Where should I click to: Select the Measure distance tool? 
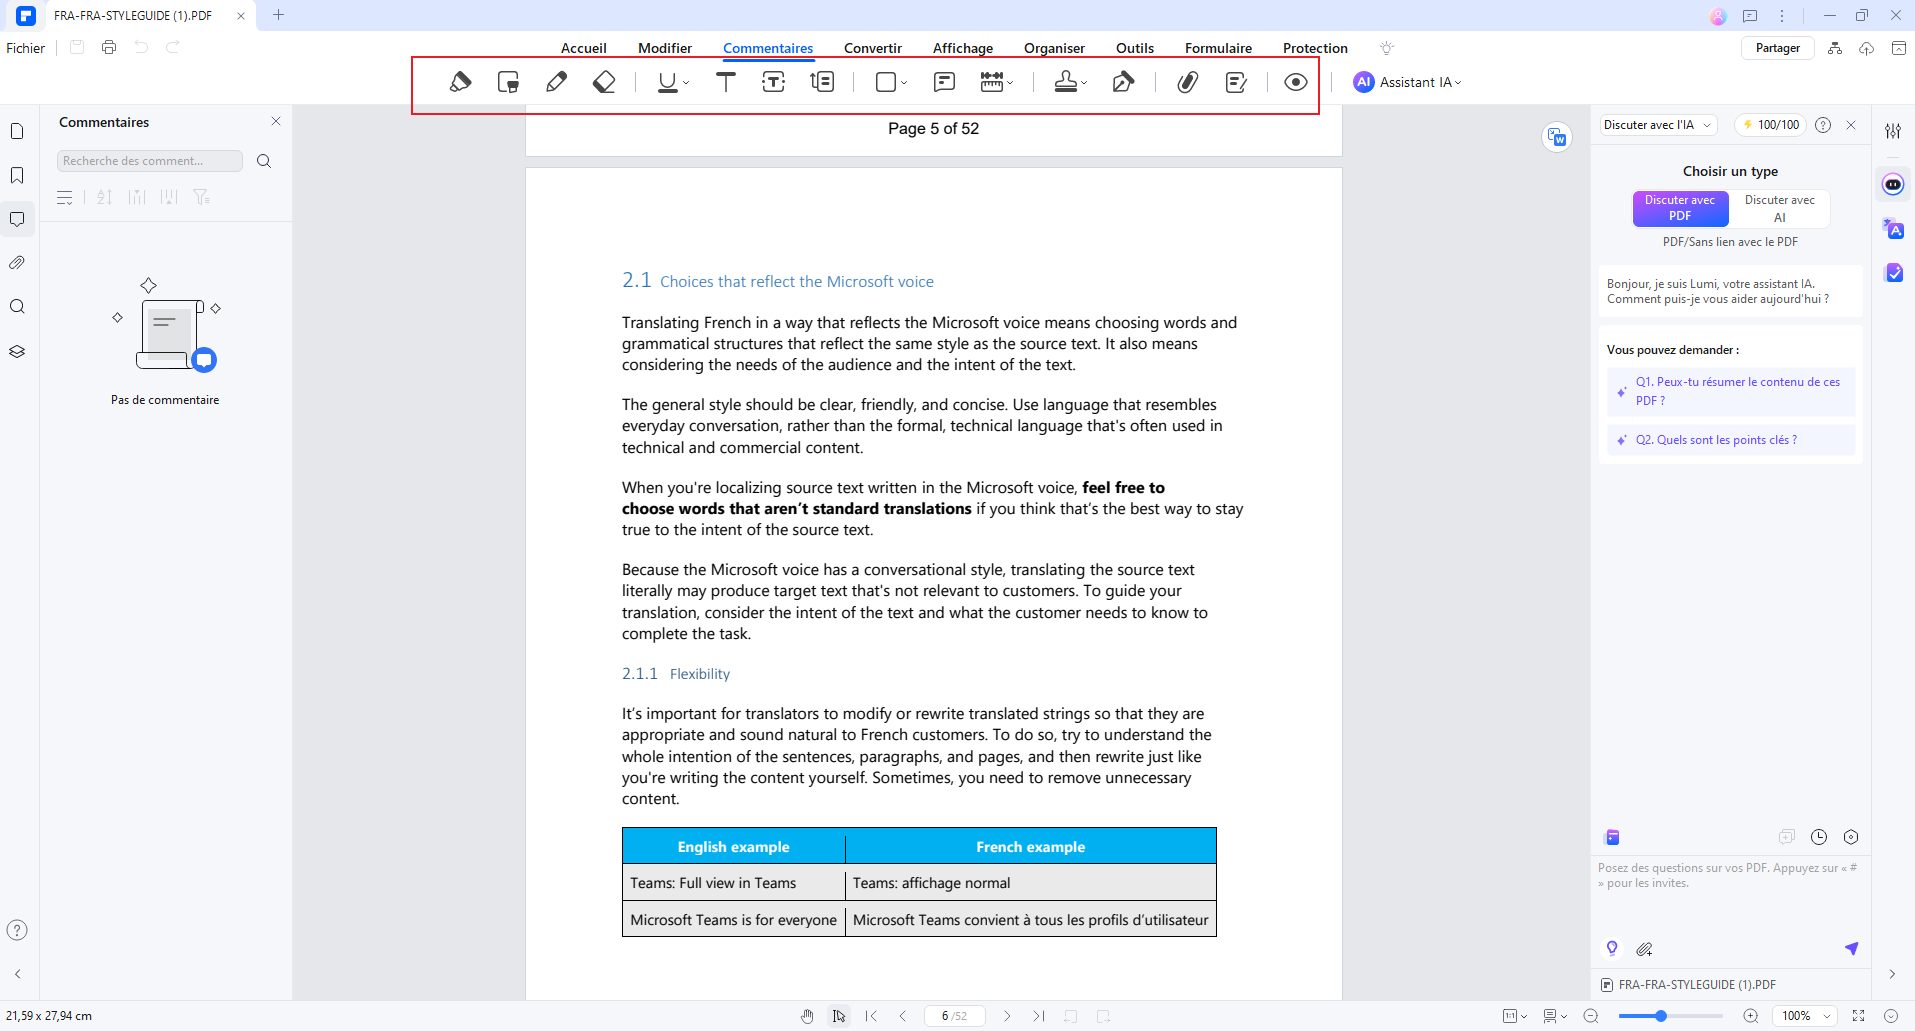tap(991, 82)
